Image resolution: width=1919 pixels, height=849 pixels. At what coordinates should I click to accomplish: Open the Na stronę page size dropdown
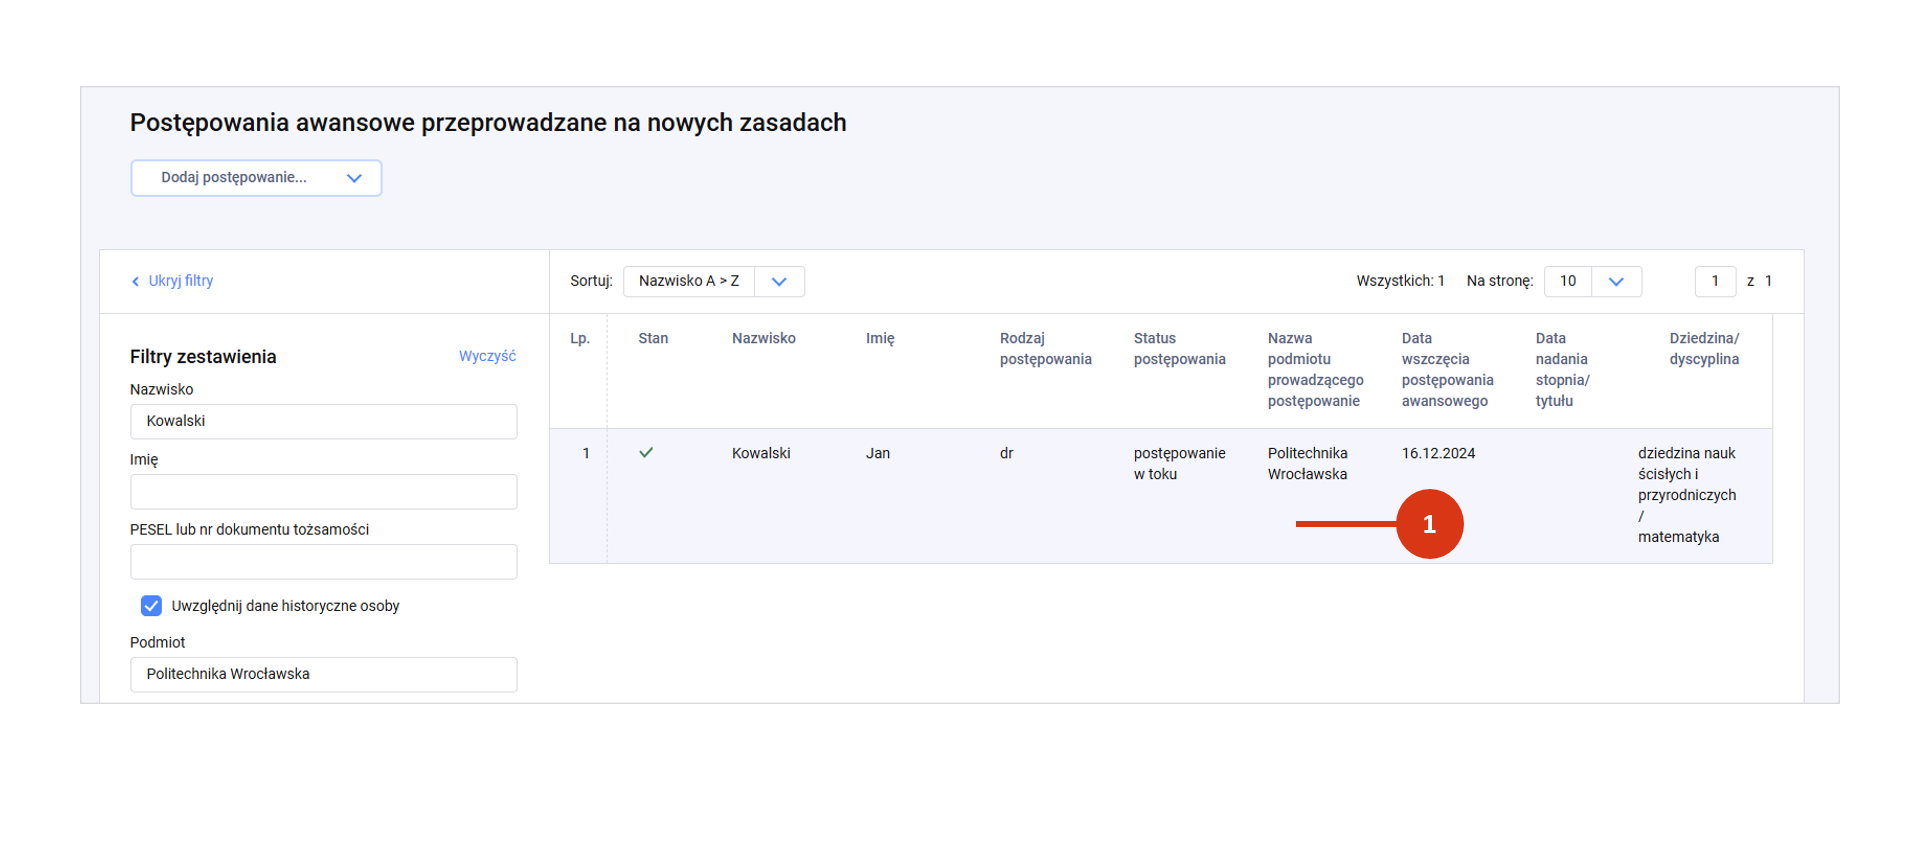tap(1592, 281)
